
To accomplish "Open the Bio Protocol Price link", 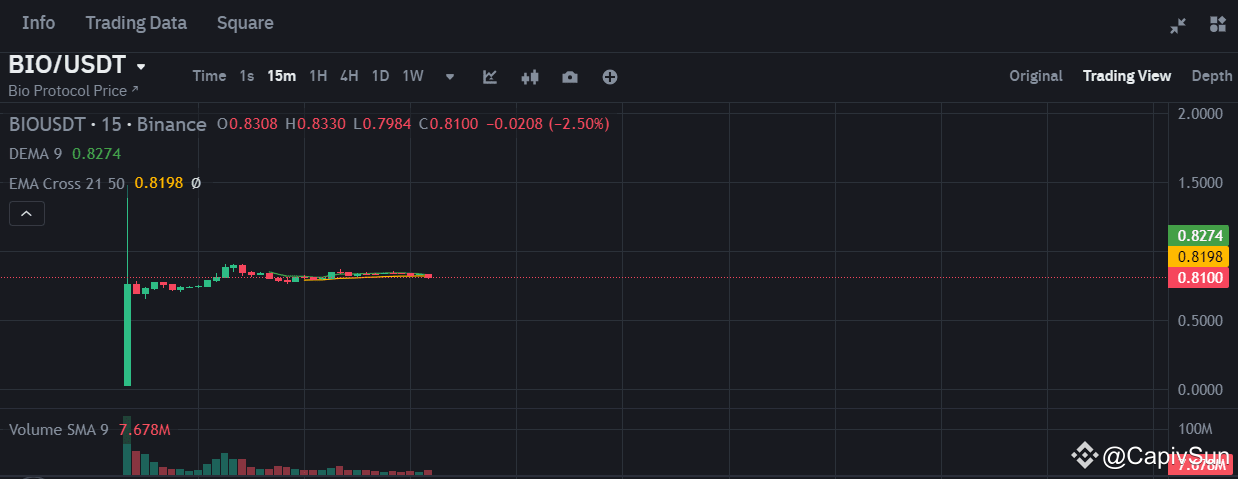I will coord(73,91).
